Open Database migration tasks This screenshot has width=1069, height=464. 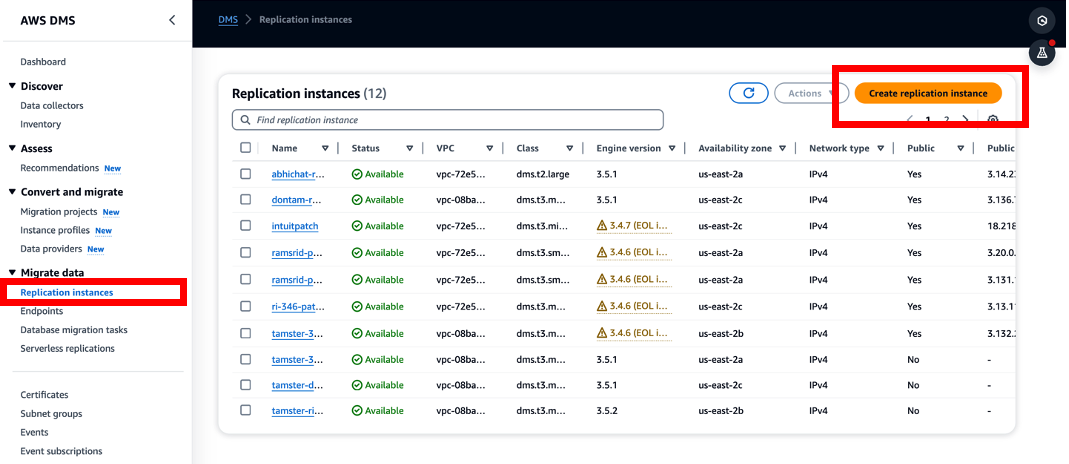74,330
